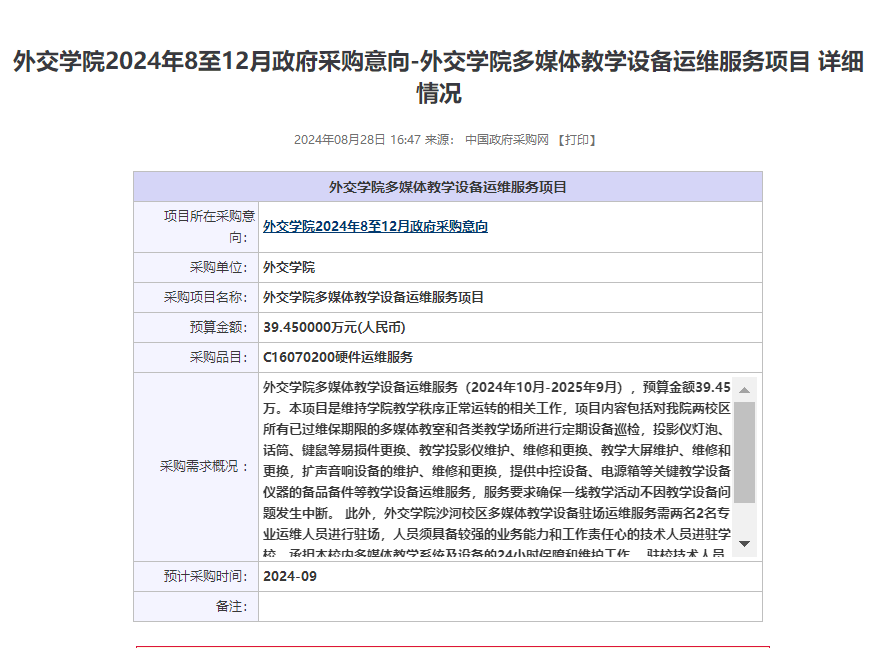Click the scrollbar thumb in the requirements box

(744, 450)
